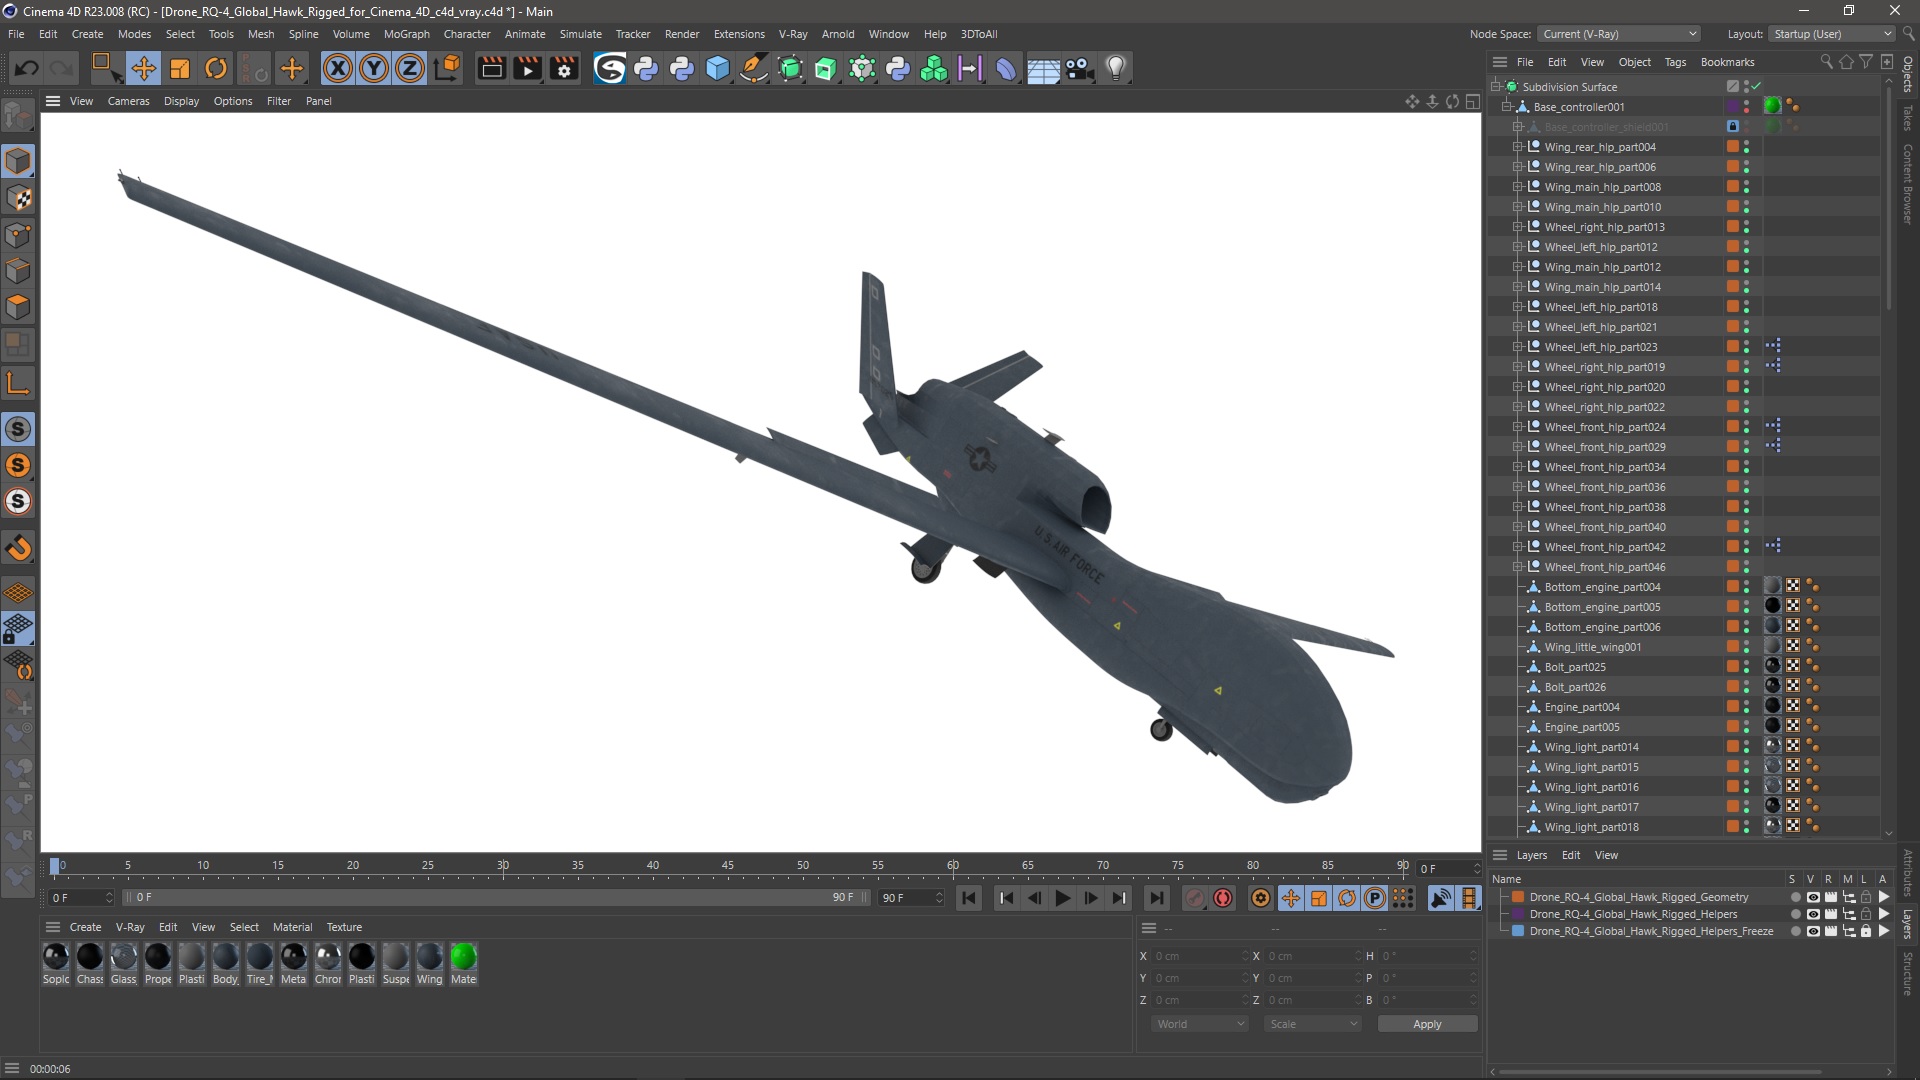Open Edit Render Settings icon
Viewport: 1920px width, 1080px height.
pos(564,68)
